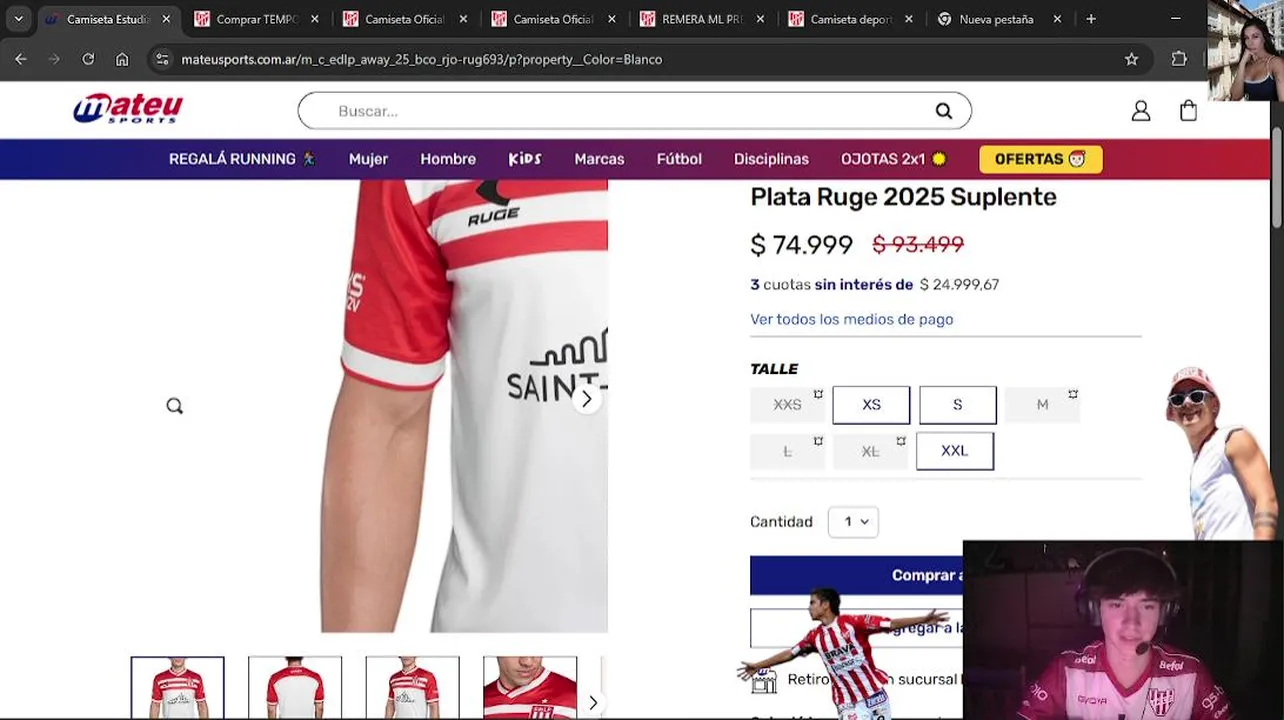Advance thumbnail carousel with right chevron
1284x720 pixels.
(592, 702)
